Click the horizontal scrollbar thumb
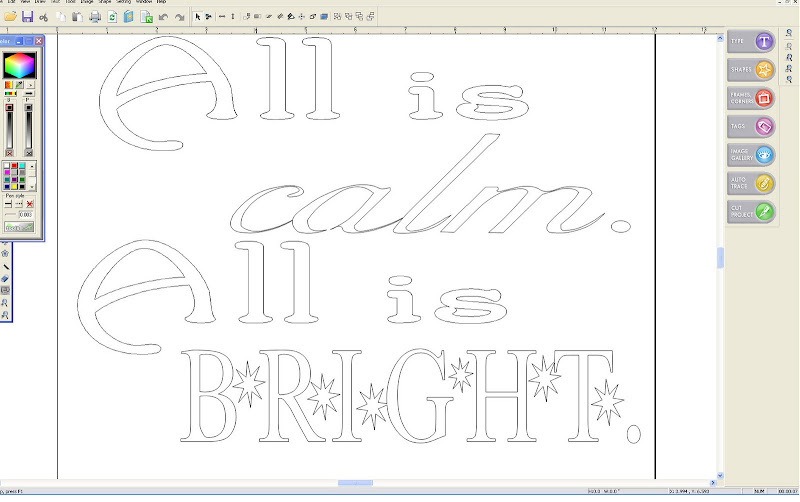 click(355, 483)
